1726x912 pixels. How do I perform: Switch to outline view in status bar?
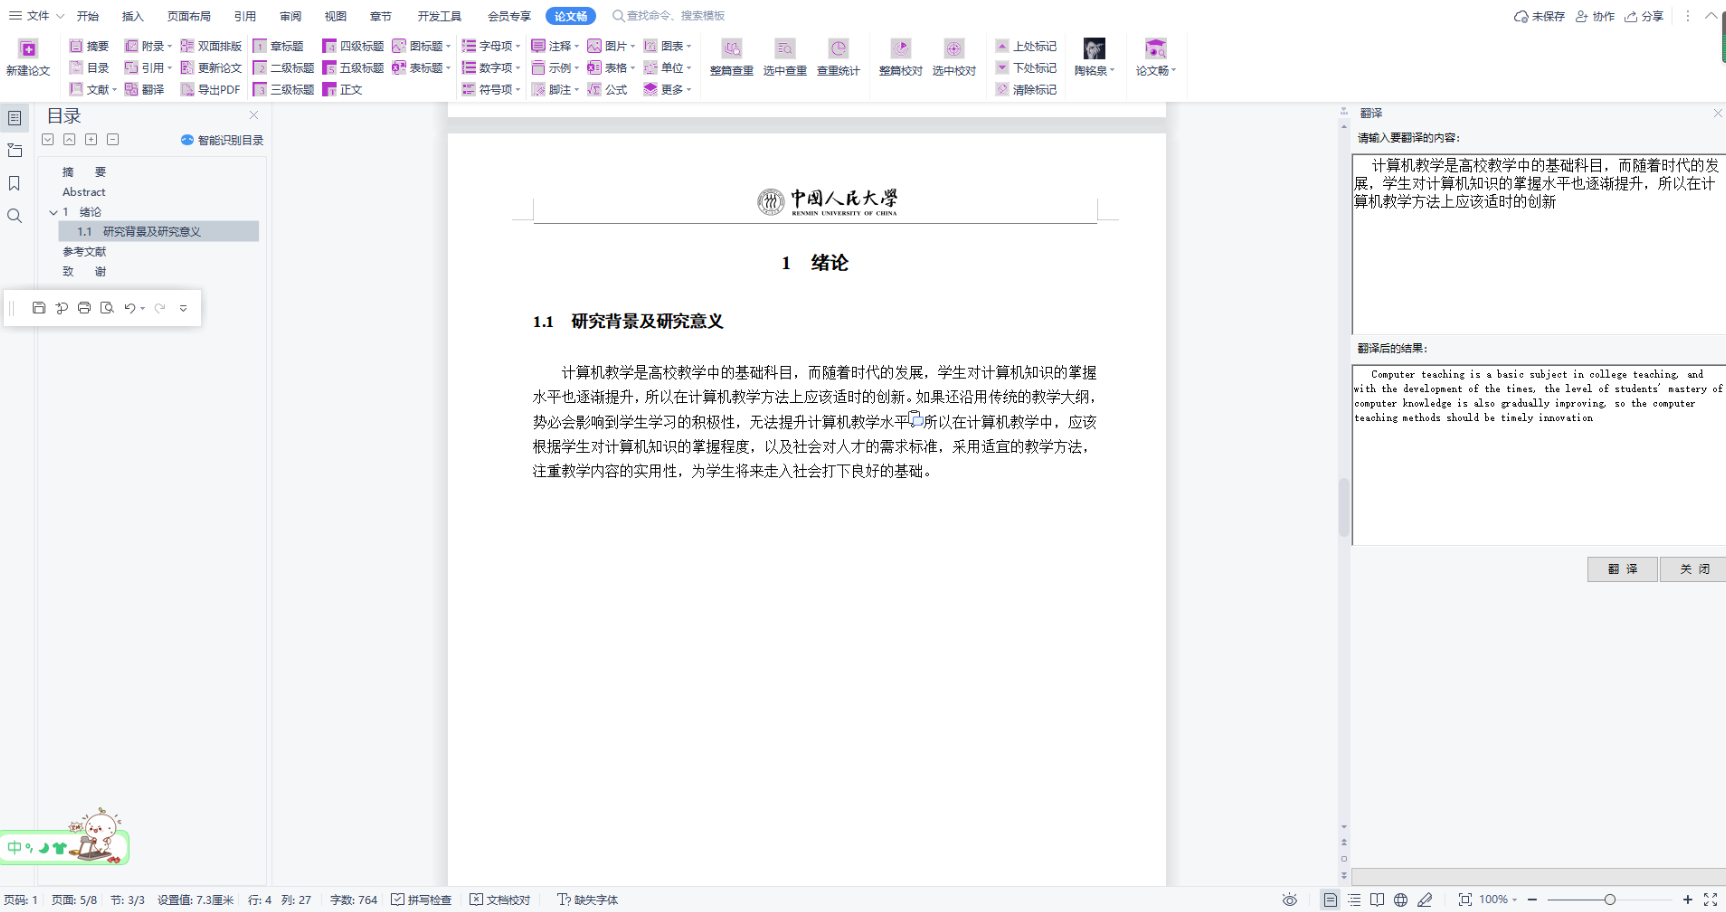pos(1353,900)
